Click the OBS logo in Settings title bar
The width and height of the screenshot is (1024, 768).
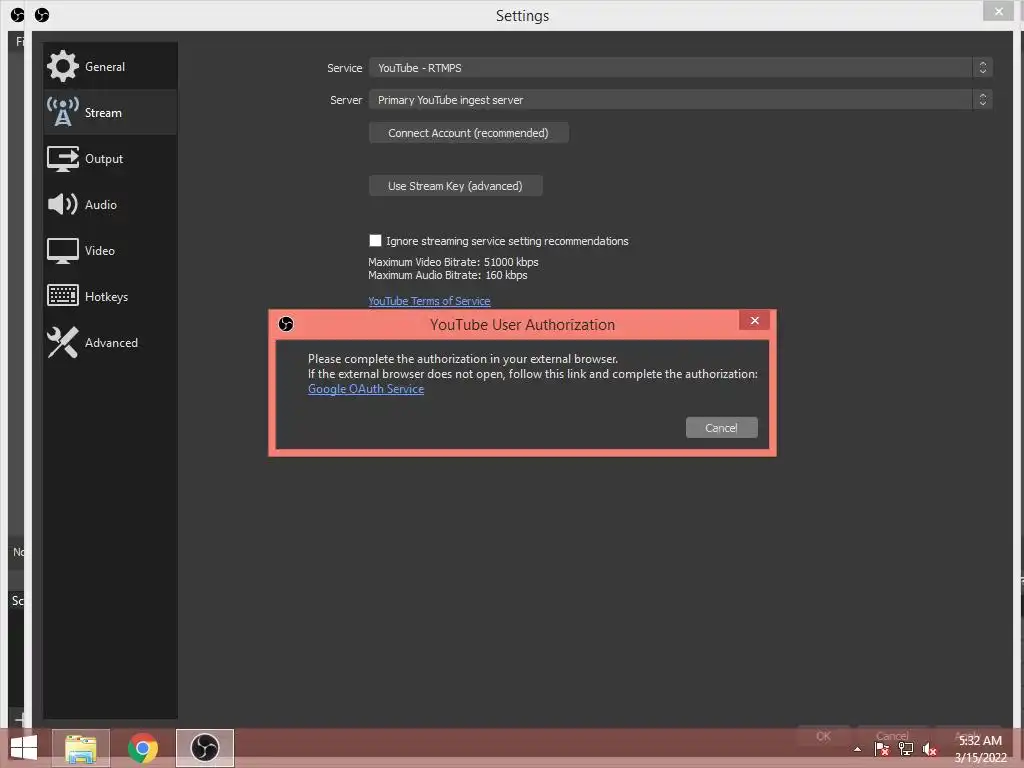coord(42,14)
